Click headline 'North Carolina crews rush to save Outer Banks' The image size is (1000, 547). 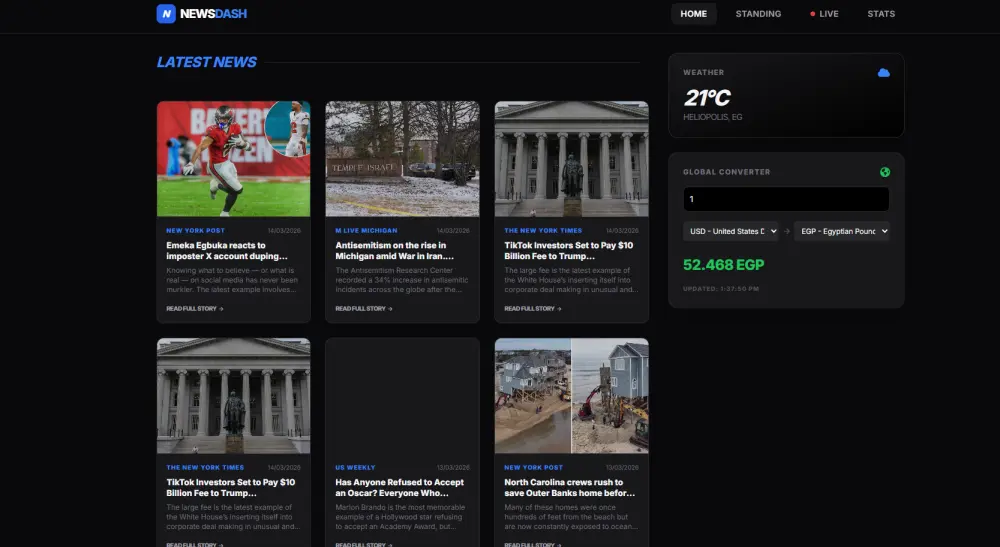(570, 488)
